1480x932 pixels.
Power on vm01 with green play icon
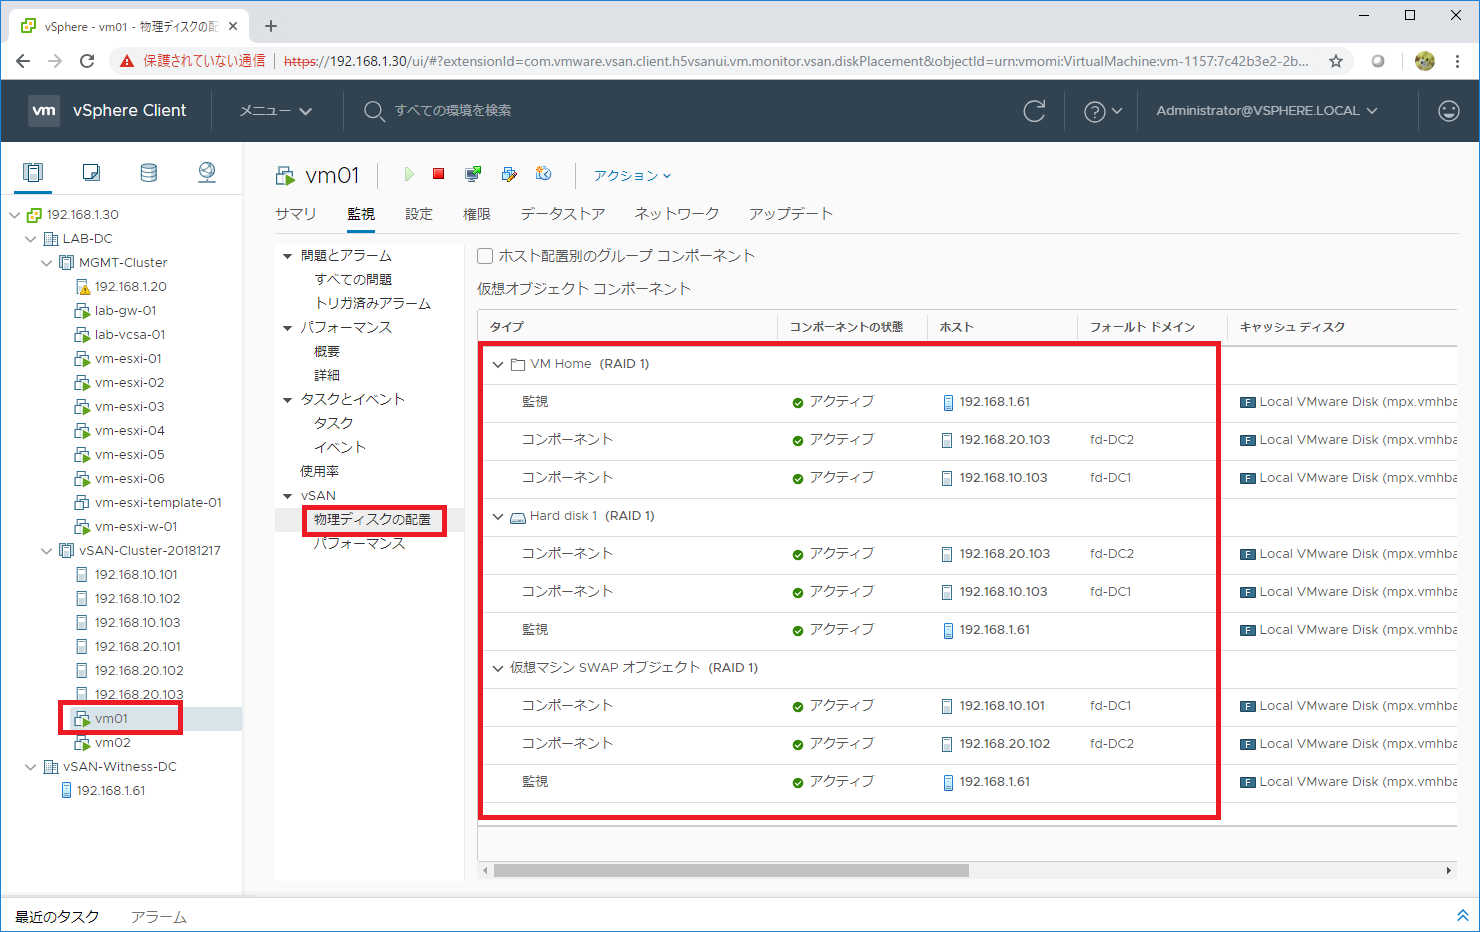[x=409, y=174]
